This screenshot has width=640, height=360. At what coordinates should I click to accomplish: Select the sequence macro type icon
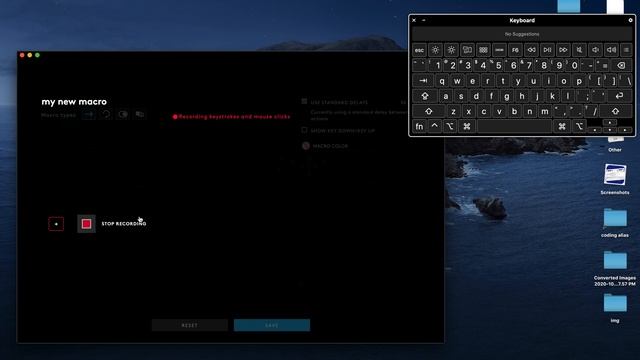[x=140, y=115]
